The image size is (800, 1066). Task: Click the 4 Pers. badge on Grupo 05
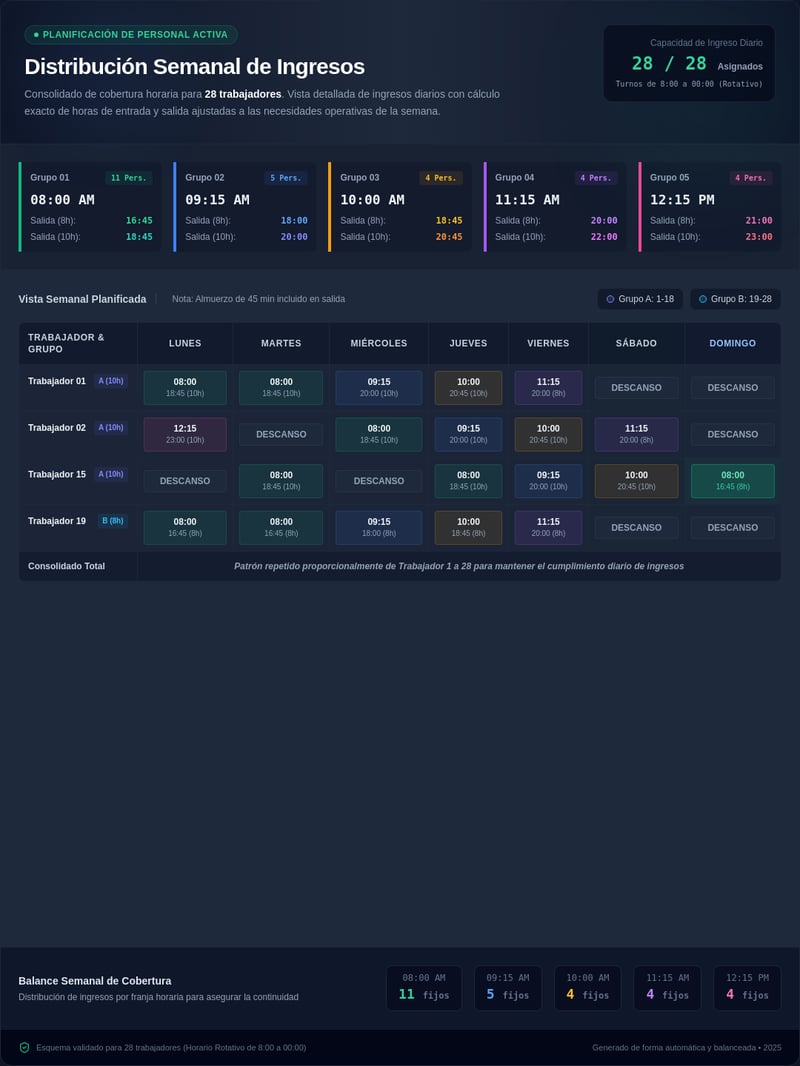(751, 178)
